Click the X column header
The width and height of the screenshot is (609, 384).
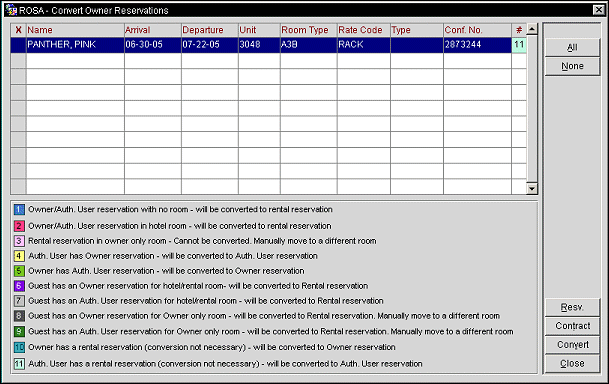[18, 30]
